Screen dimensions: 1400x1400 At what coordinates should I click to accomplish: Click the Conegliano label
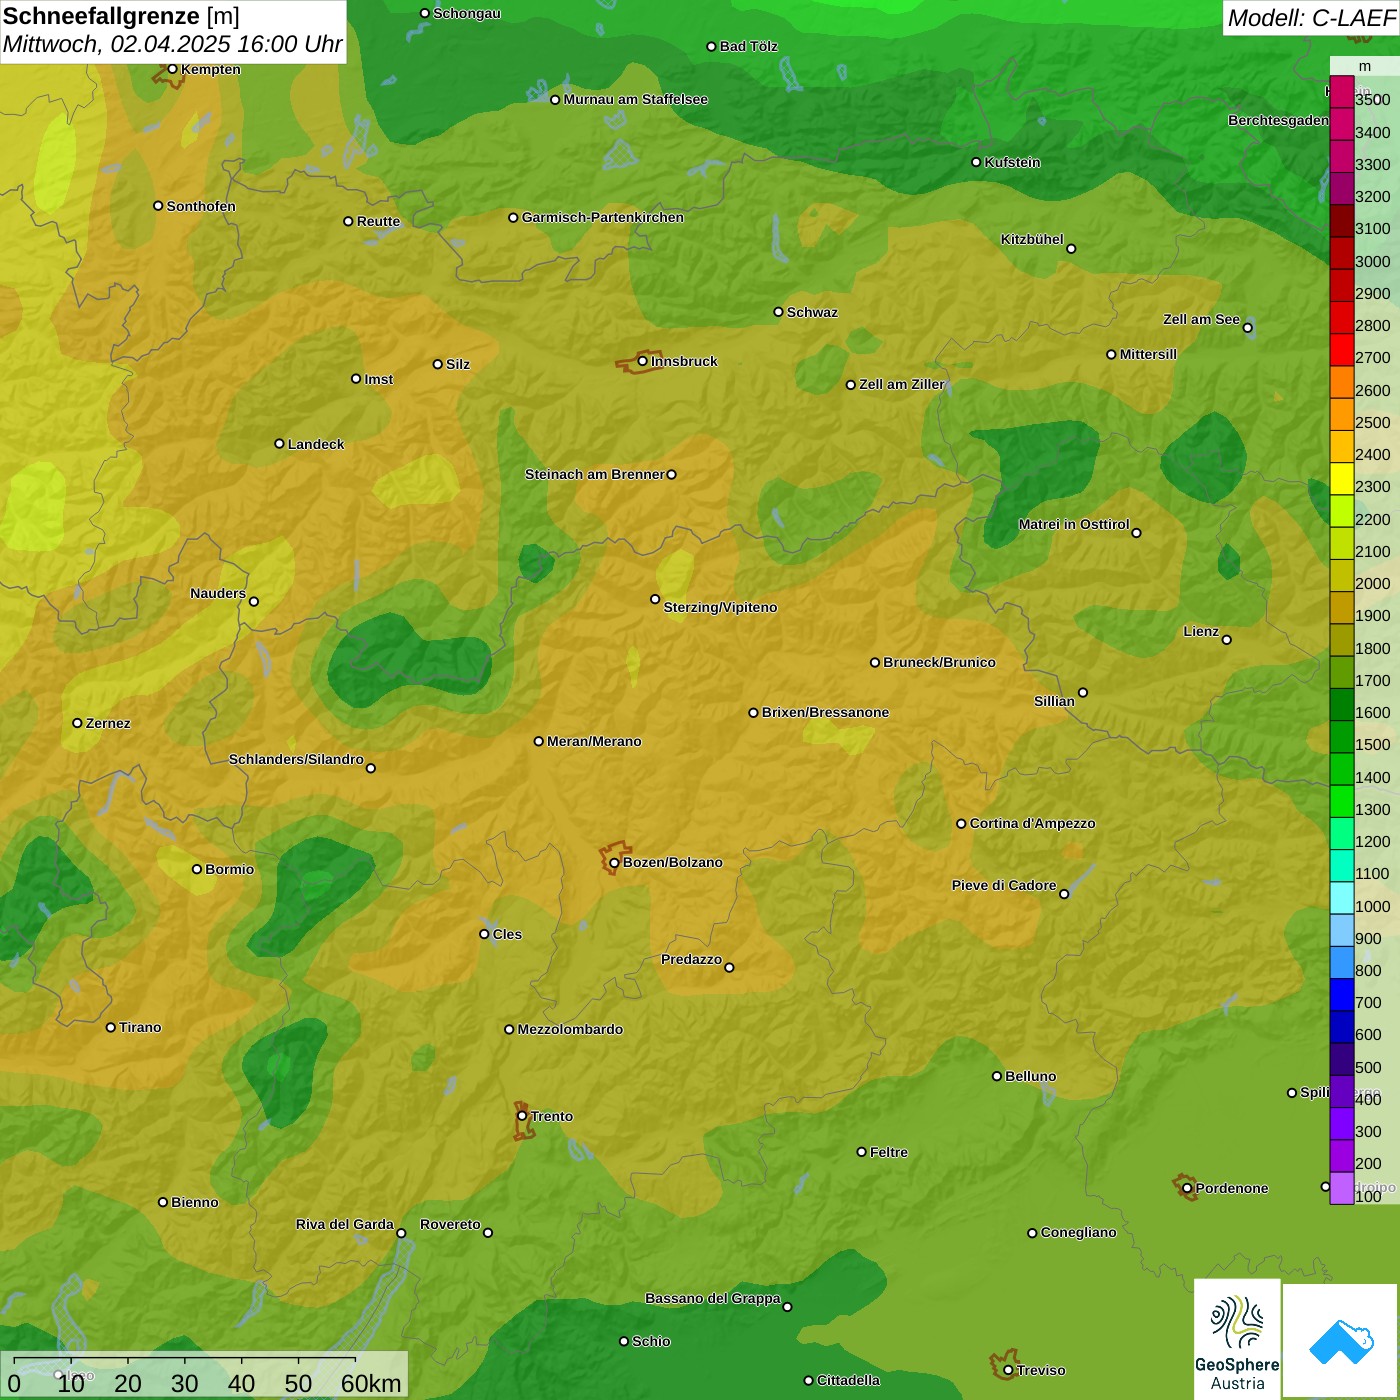1078,1232
